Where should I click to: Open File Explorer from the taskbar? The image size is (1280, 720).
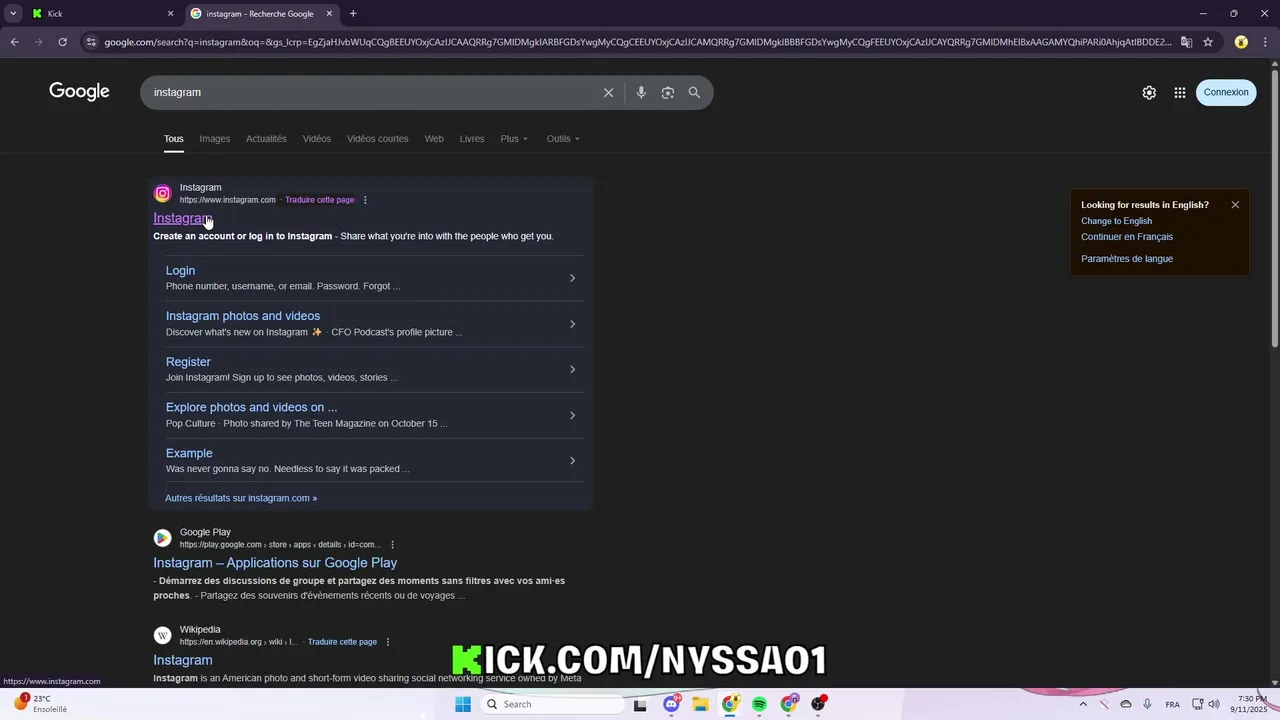701,704
